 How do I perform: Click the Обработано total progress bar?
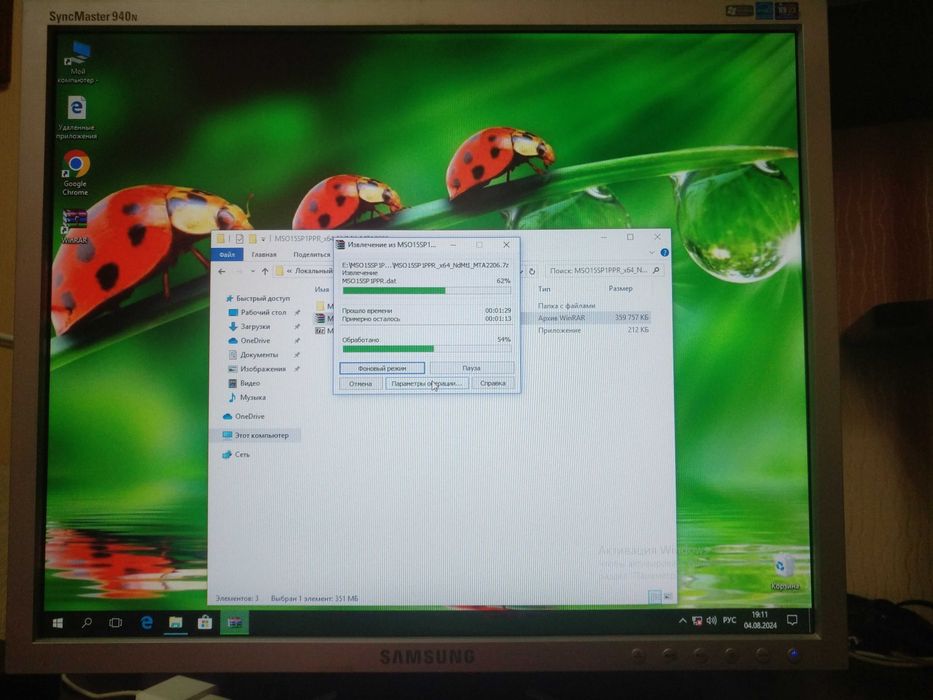point(427,349)
